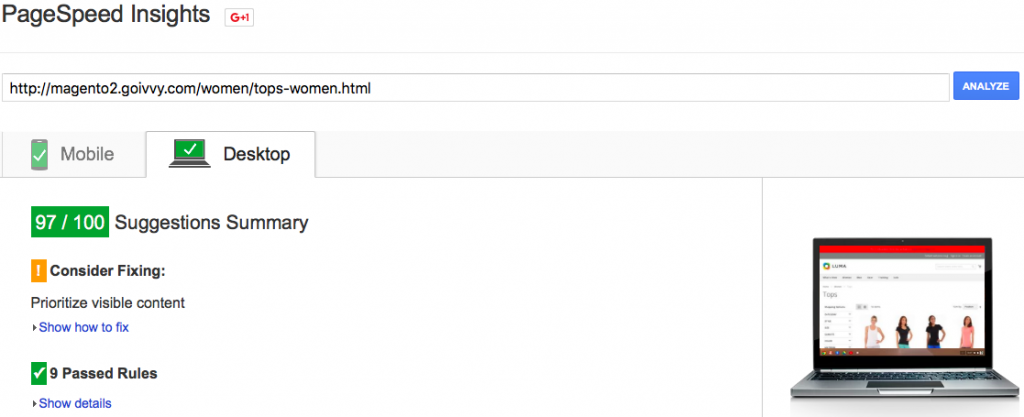Select the Desktop tab

pyautogui.click(x=231, y=154)
